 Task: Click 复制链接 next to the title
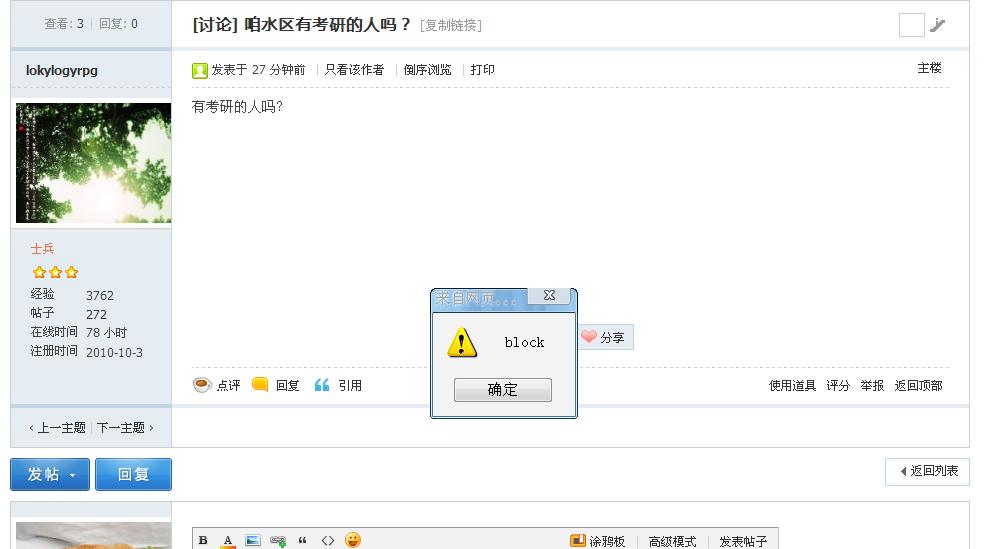click(x=451, y=25)
